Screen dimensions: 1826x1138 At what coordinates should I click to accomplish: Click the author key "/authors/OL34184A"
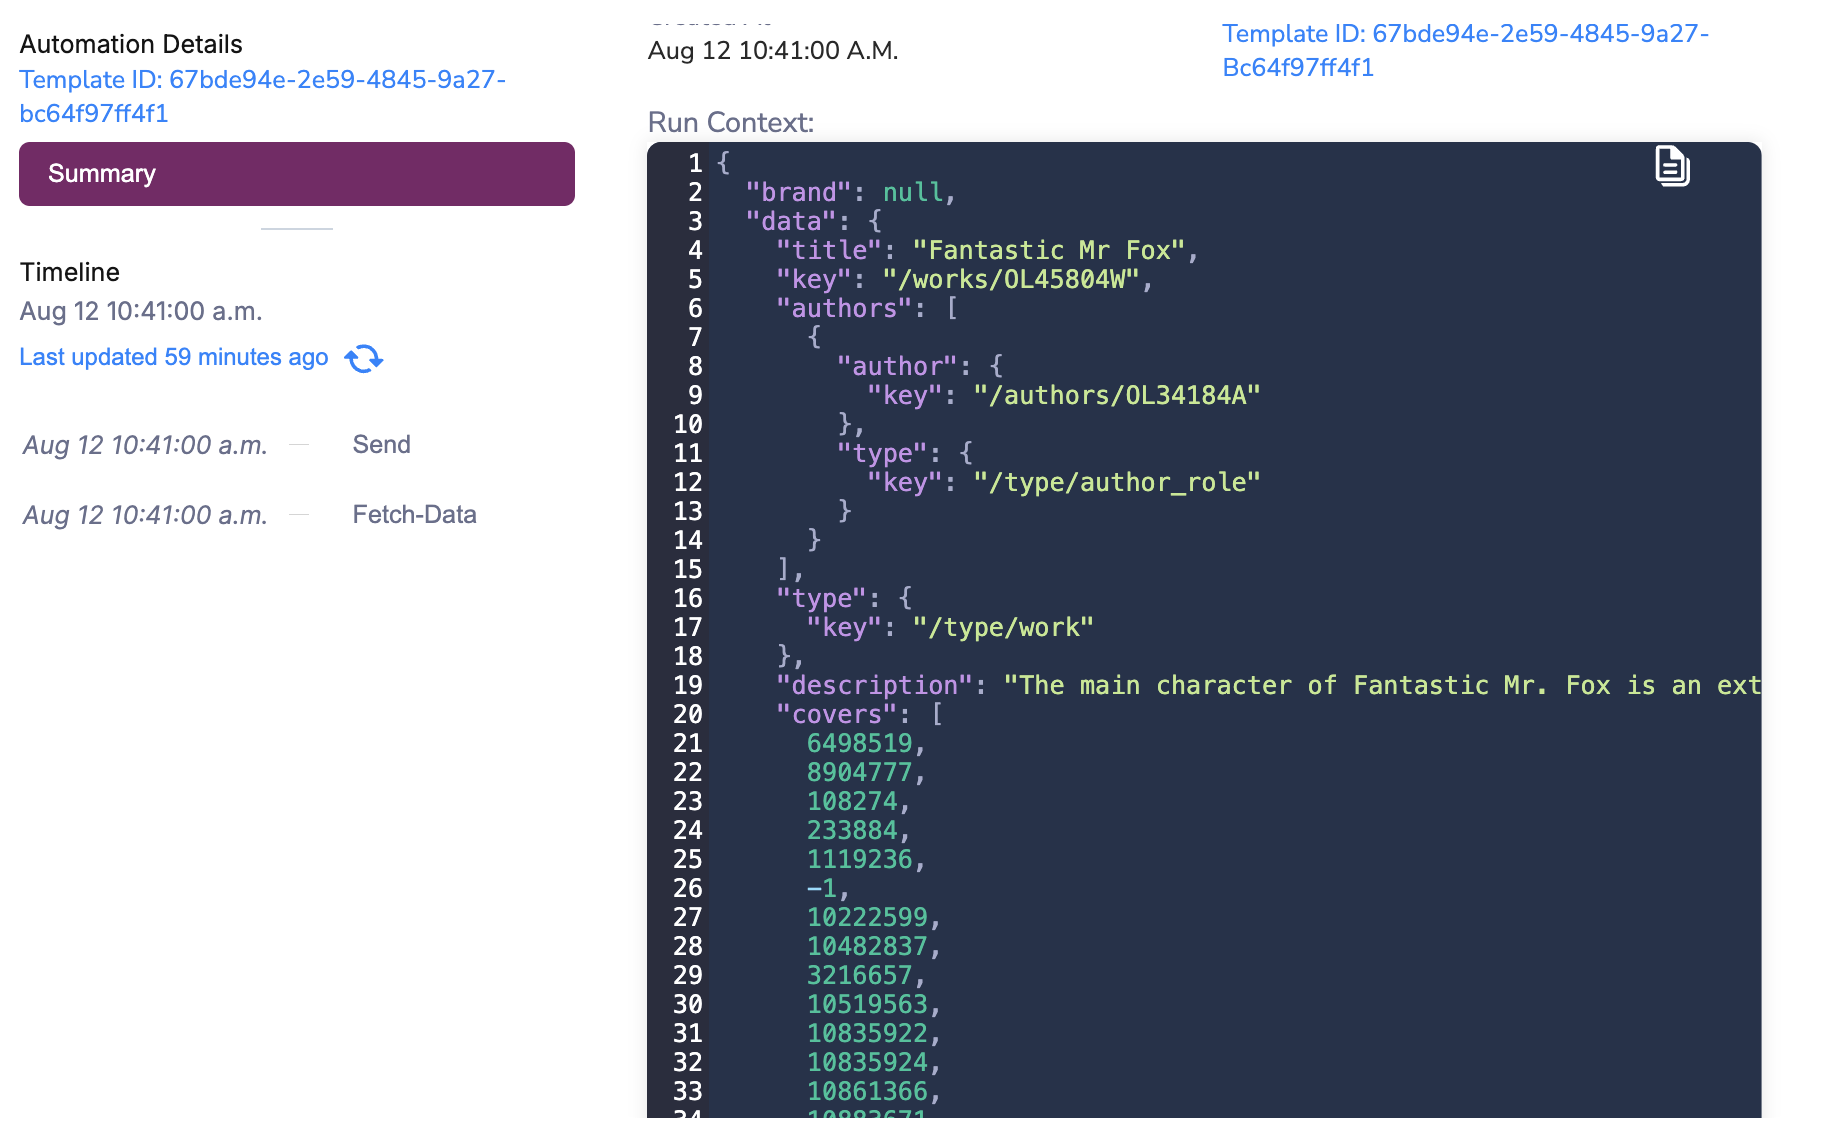1117,395
